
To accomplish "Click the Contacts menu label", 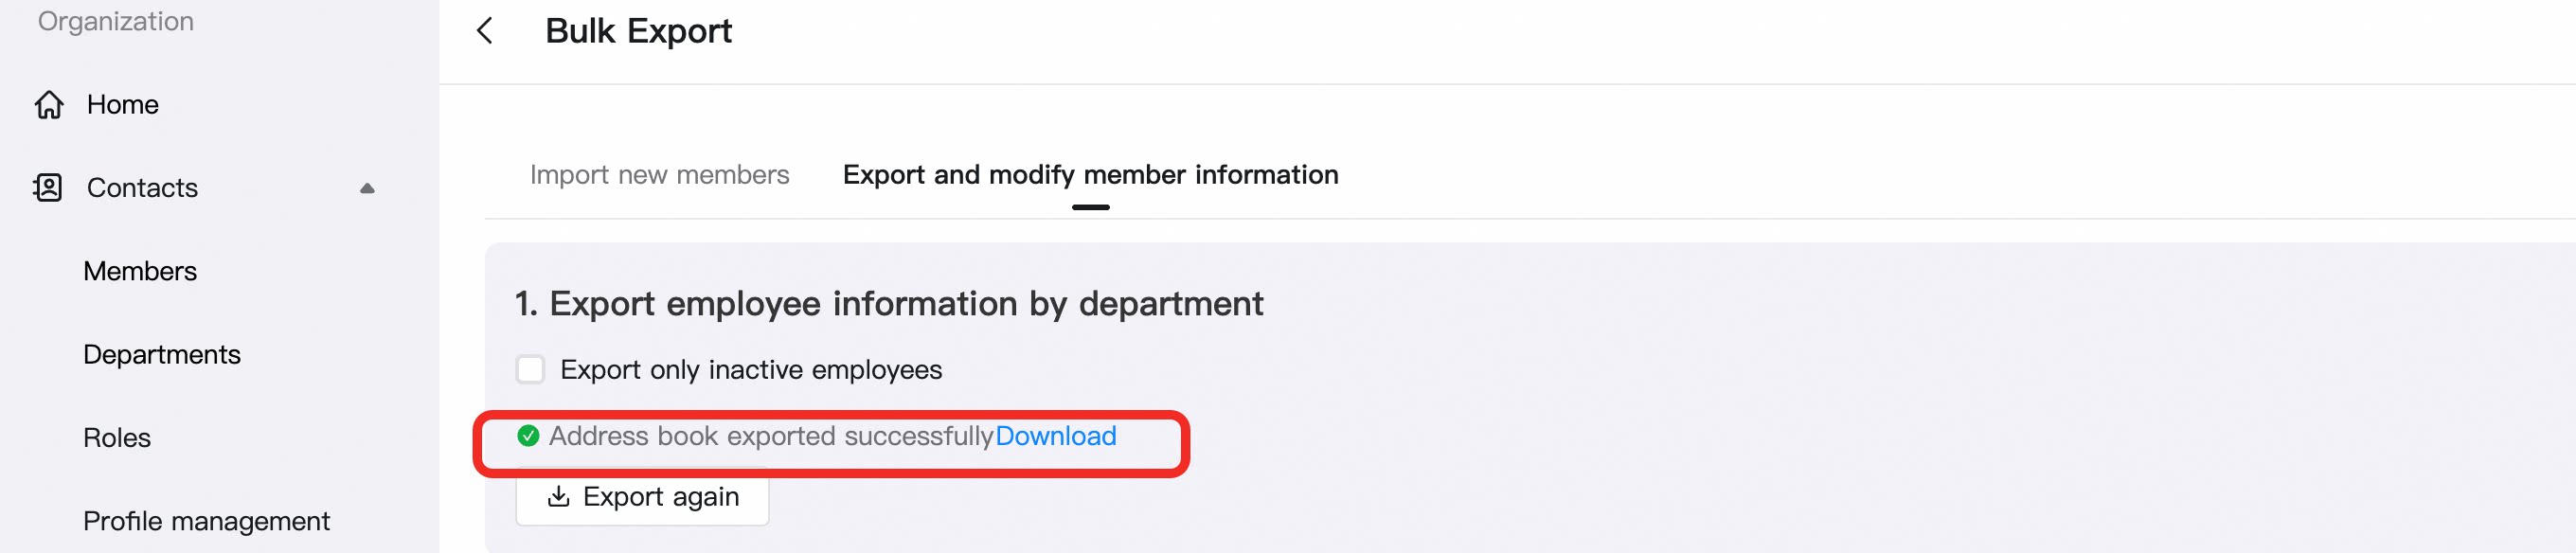I will 142,188.
